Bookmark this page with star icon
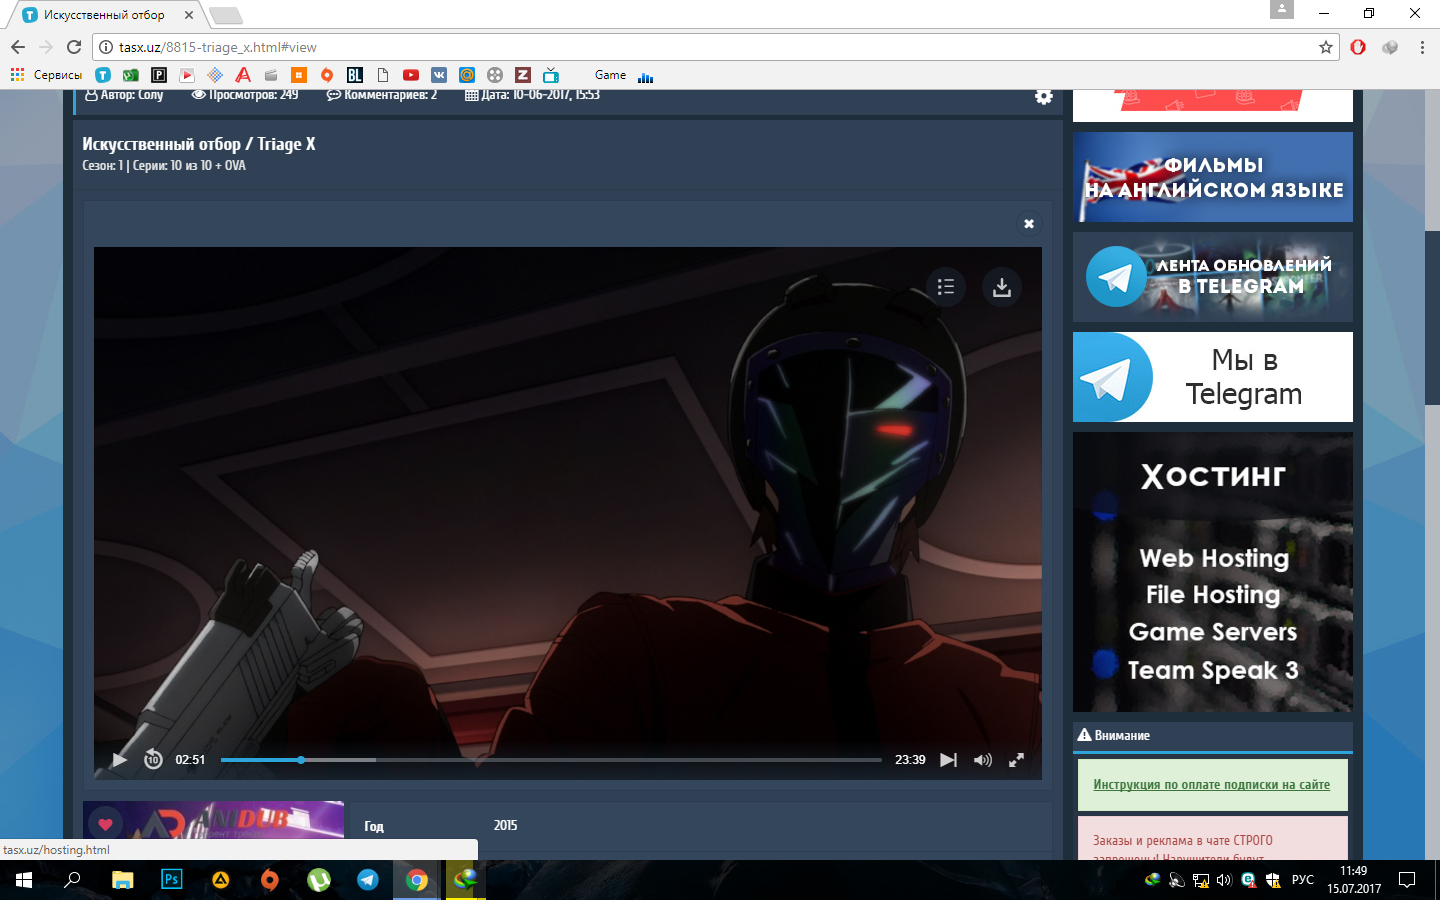The width and height of the screenshot is (1440, 900). click(1326, 47)
